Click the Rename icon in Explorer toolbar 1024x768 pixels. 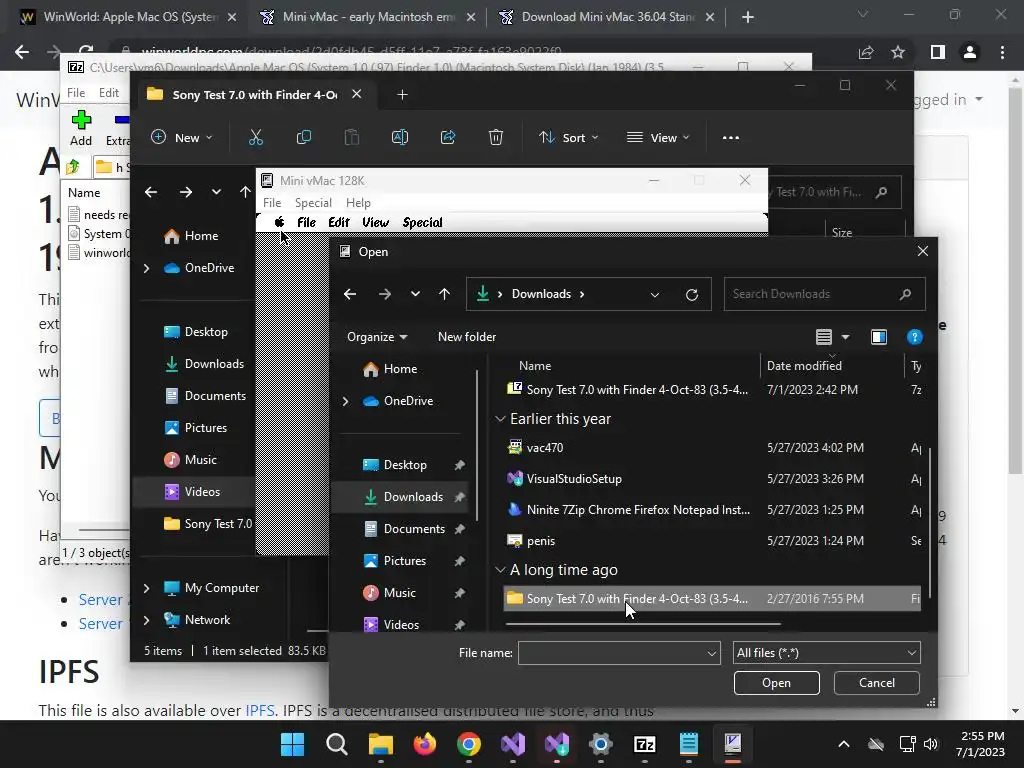click(400, 138)
